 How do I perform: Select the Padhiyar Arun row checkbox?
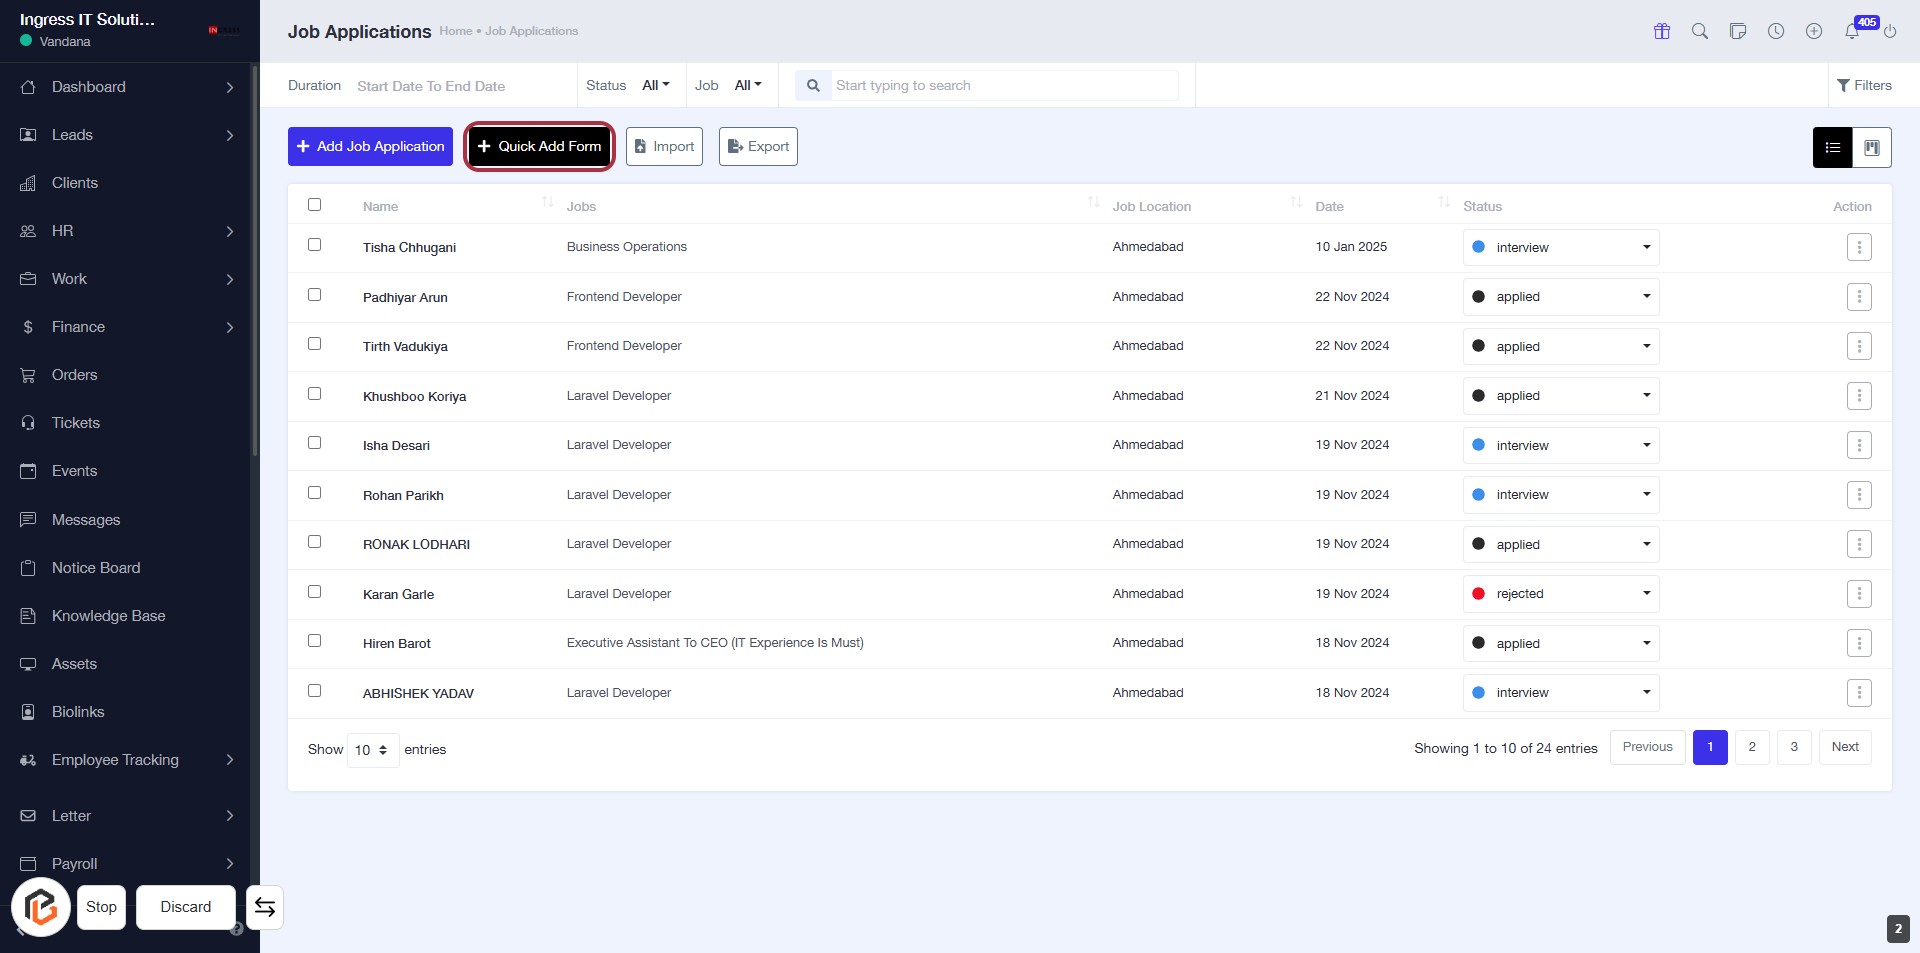click(x=314, y=295)
